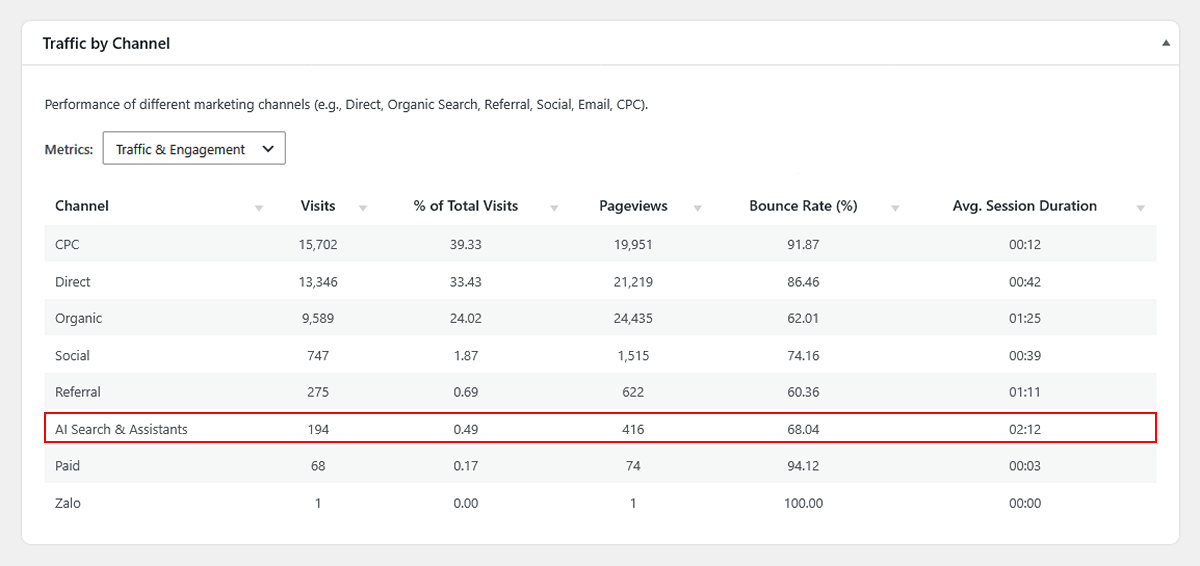Click Direct pageviews value 21,219
This screenshot has height=566, width=1200.
(x=633, y=282)
